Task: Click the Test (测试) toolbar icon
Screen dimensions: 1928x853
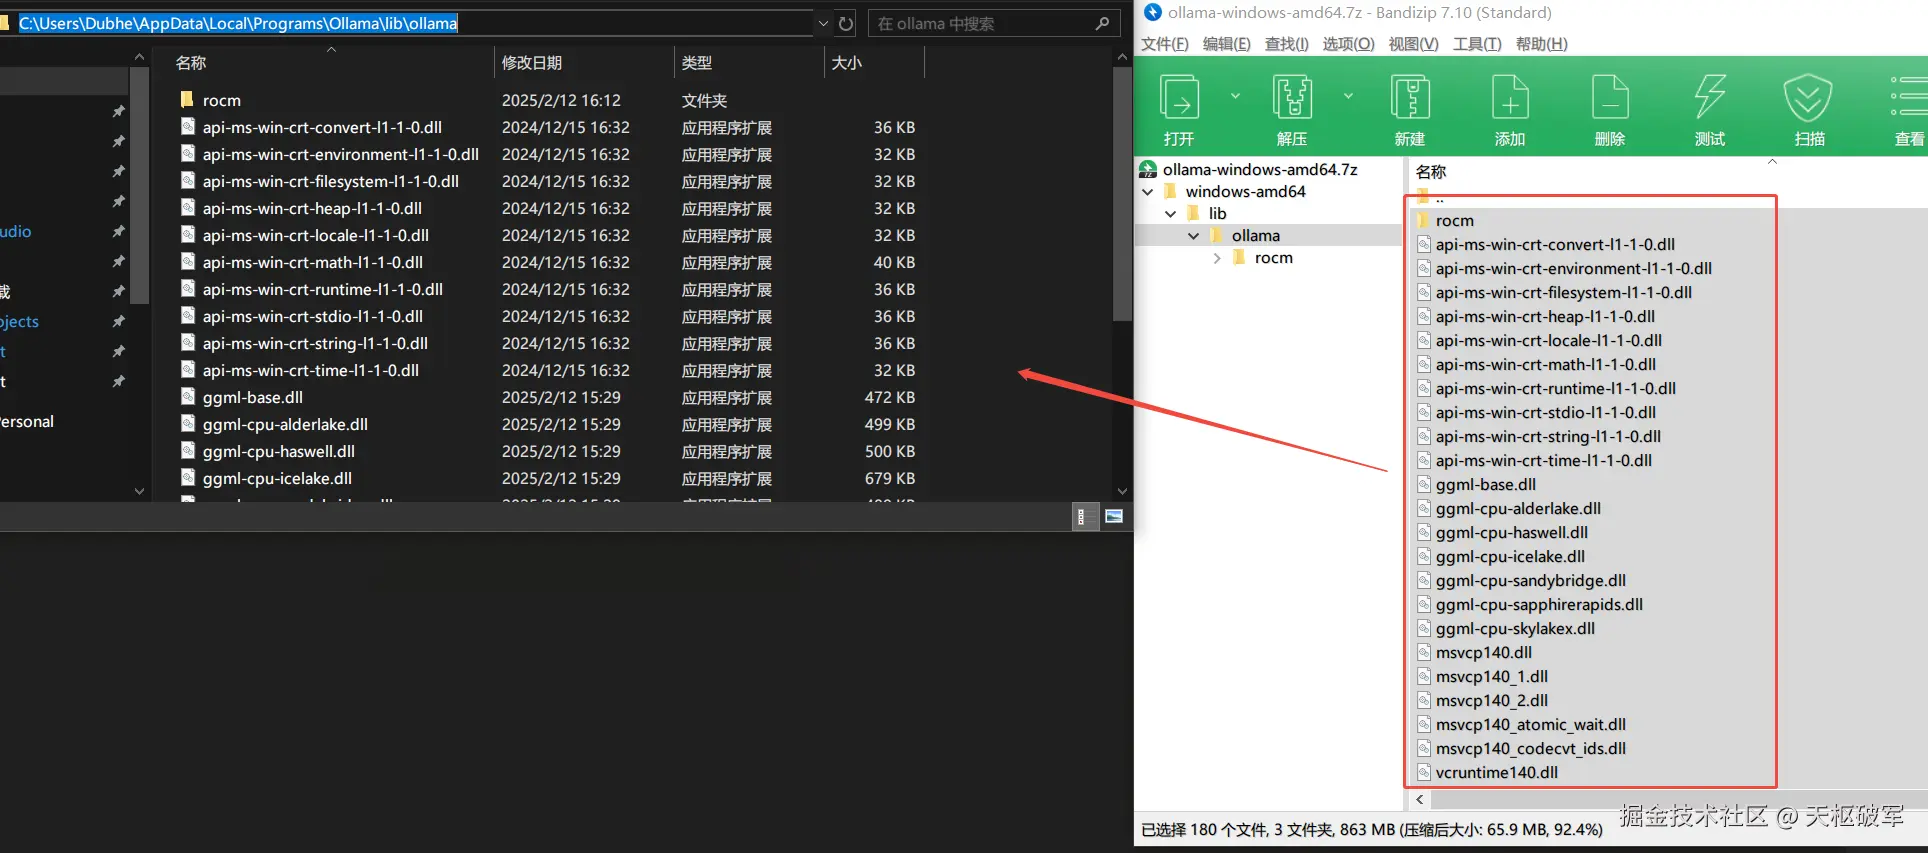Action: point(1710,98)
